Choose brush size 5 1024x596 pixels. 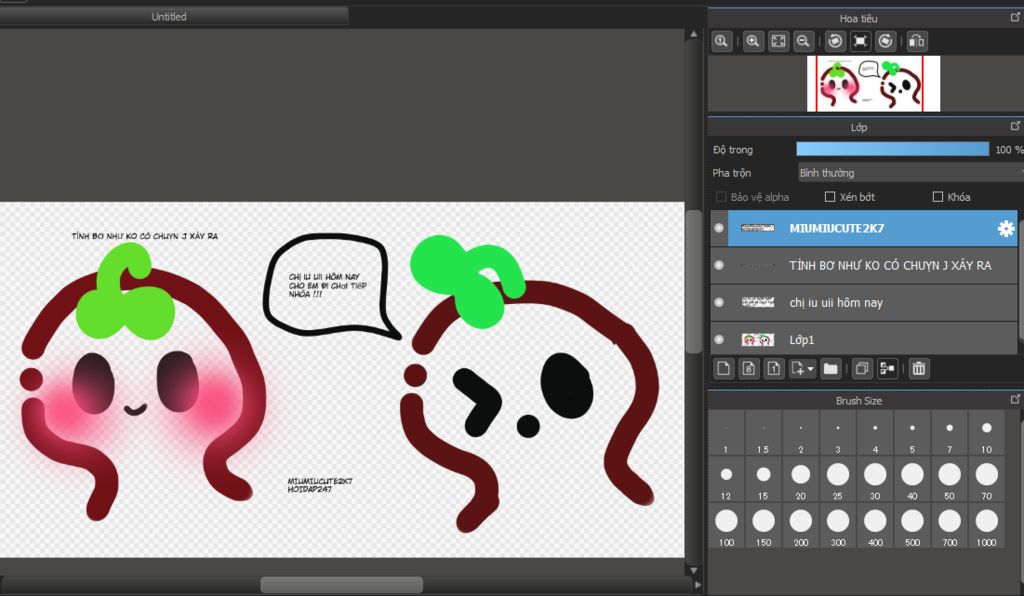[912, 433]
